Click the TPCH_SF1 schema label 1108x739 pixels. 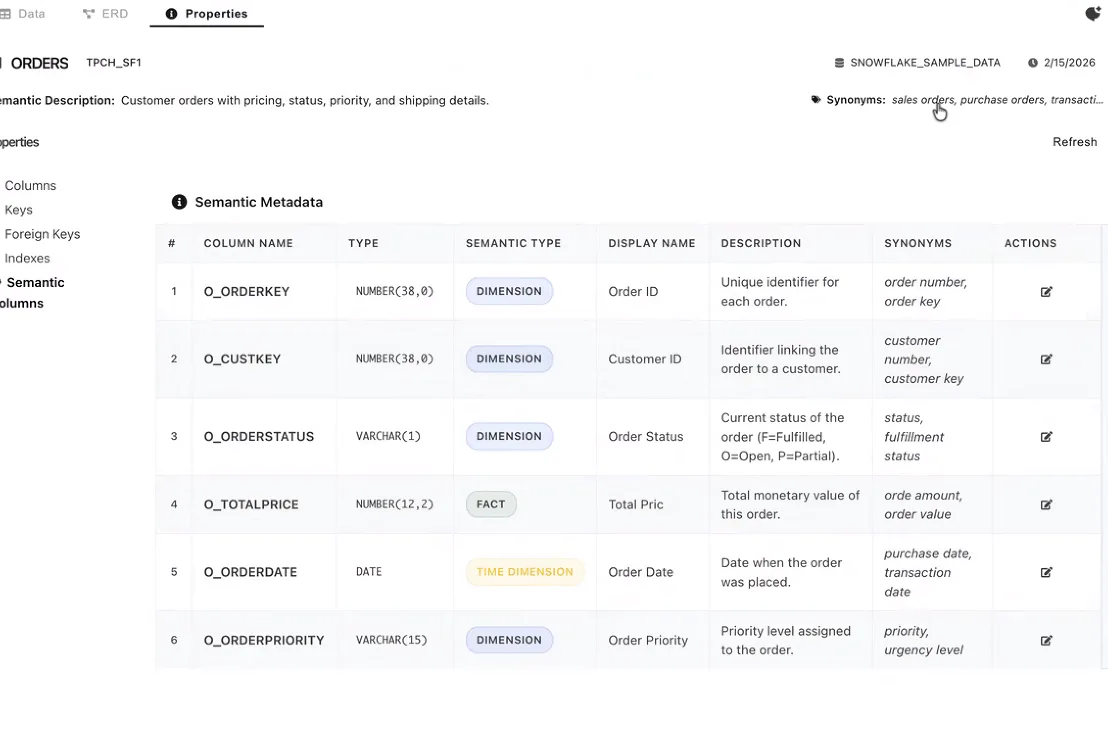[114, 63]
